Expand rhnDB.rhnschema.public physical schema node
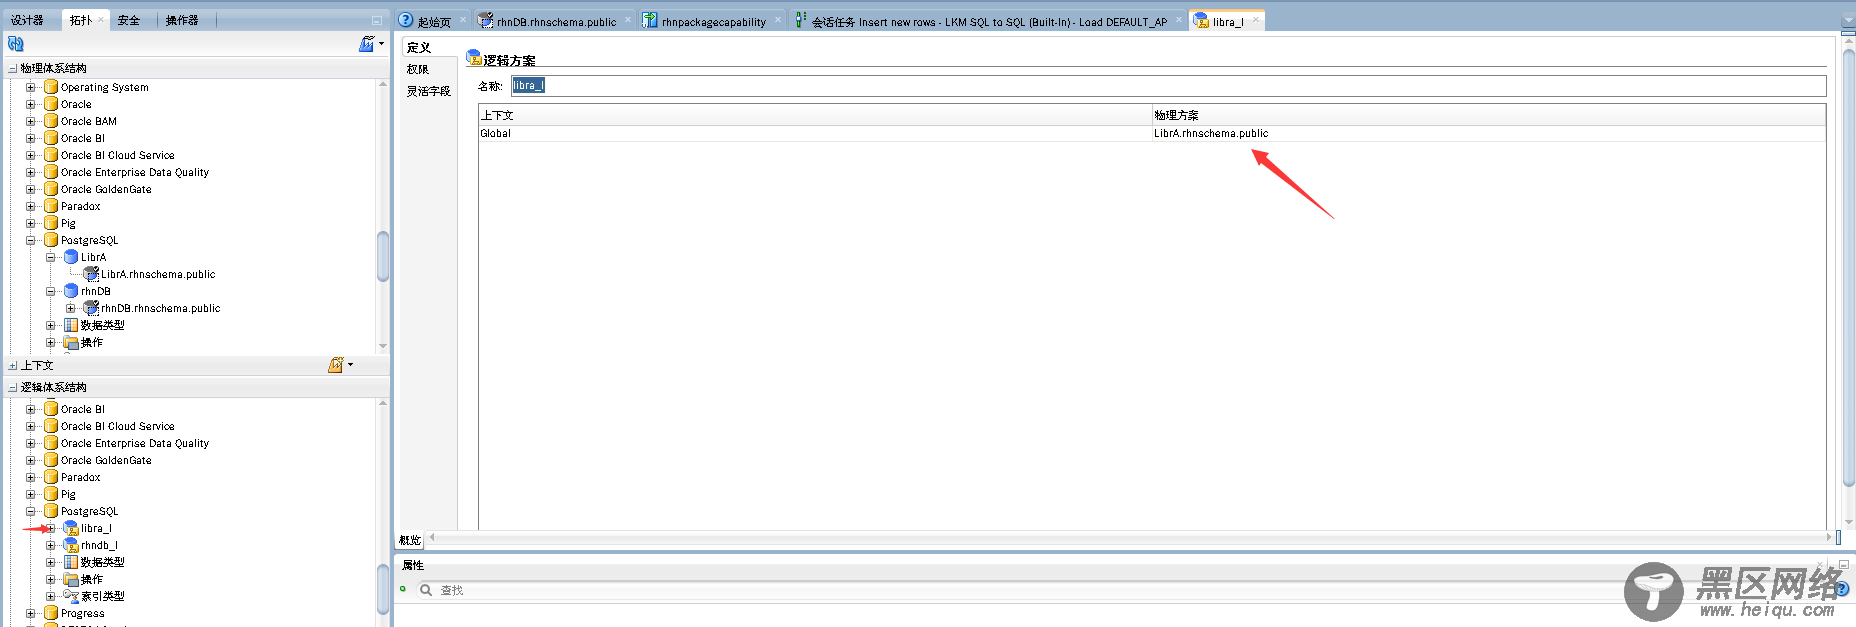1856x627 pixels. [x=71, y=308]
